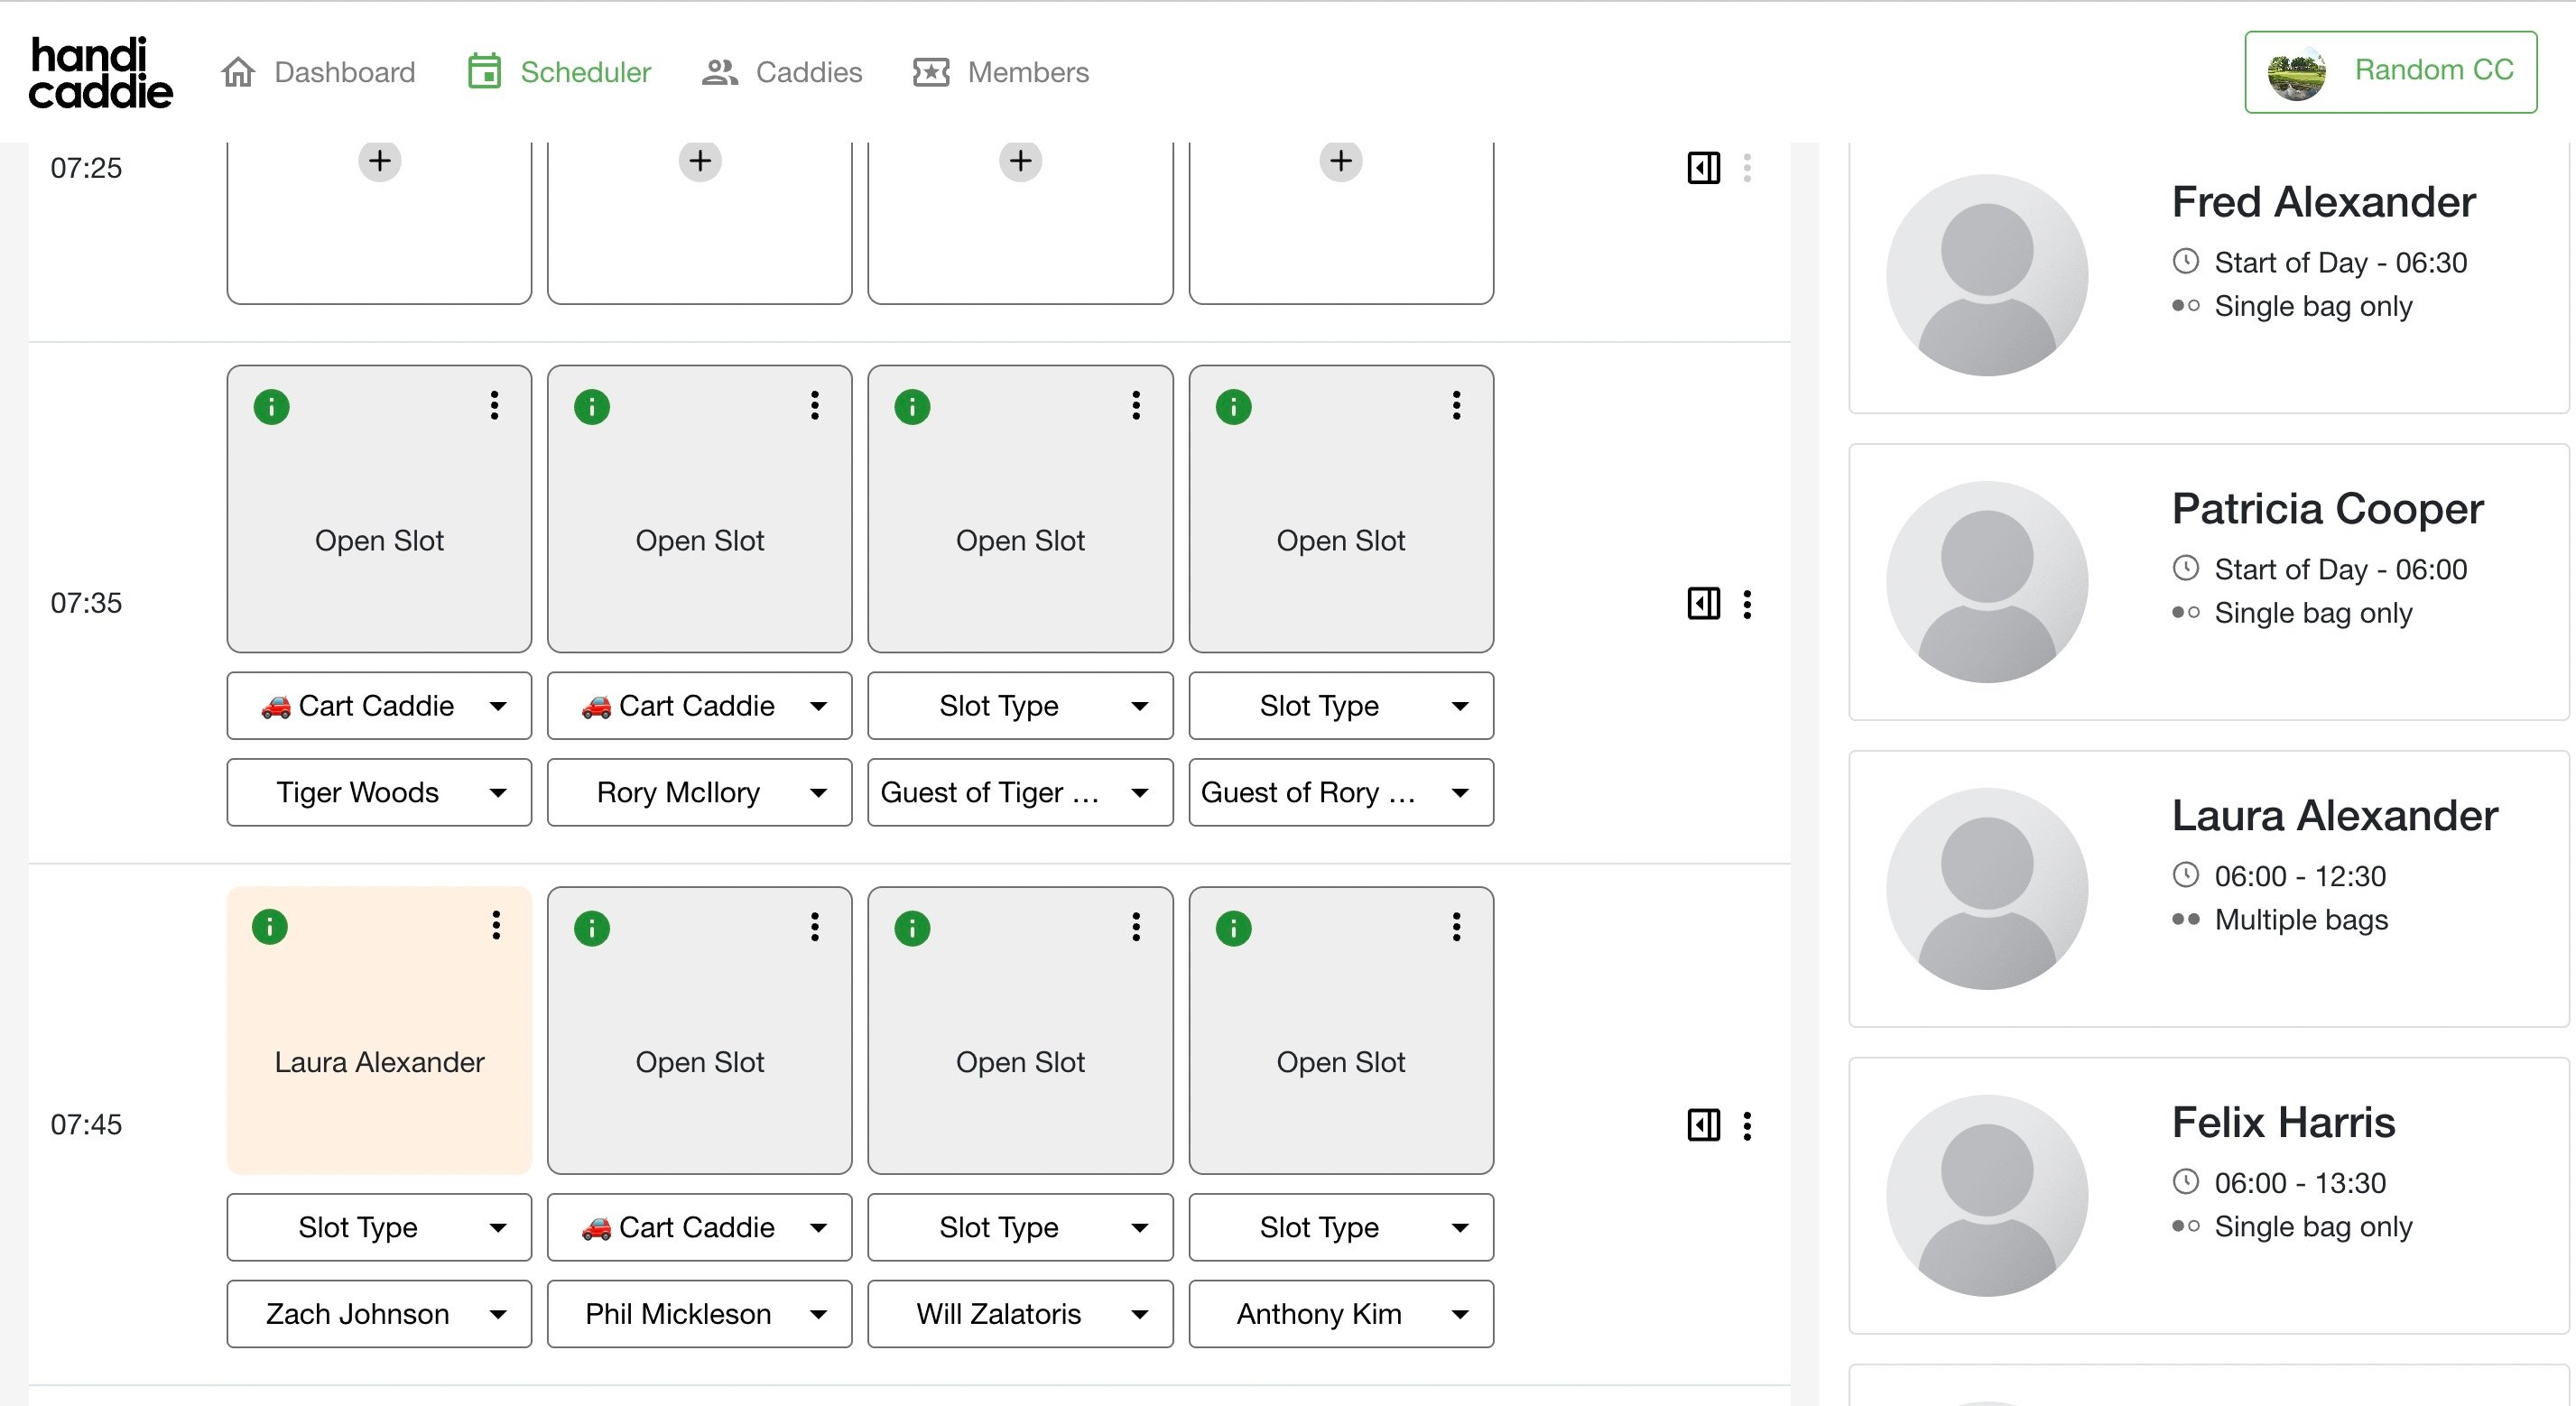
Task: Toggle side panel icon for 07:25 row
Action: [1703, 168]
